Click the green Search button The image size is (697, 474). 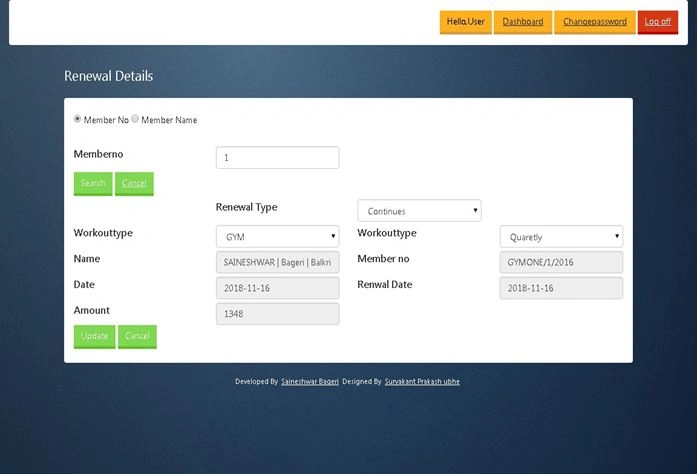tap(93, 183)
